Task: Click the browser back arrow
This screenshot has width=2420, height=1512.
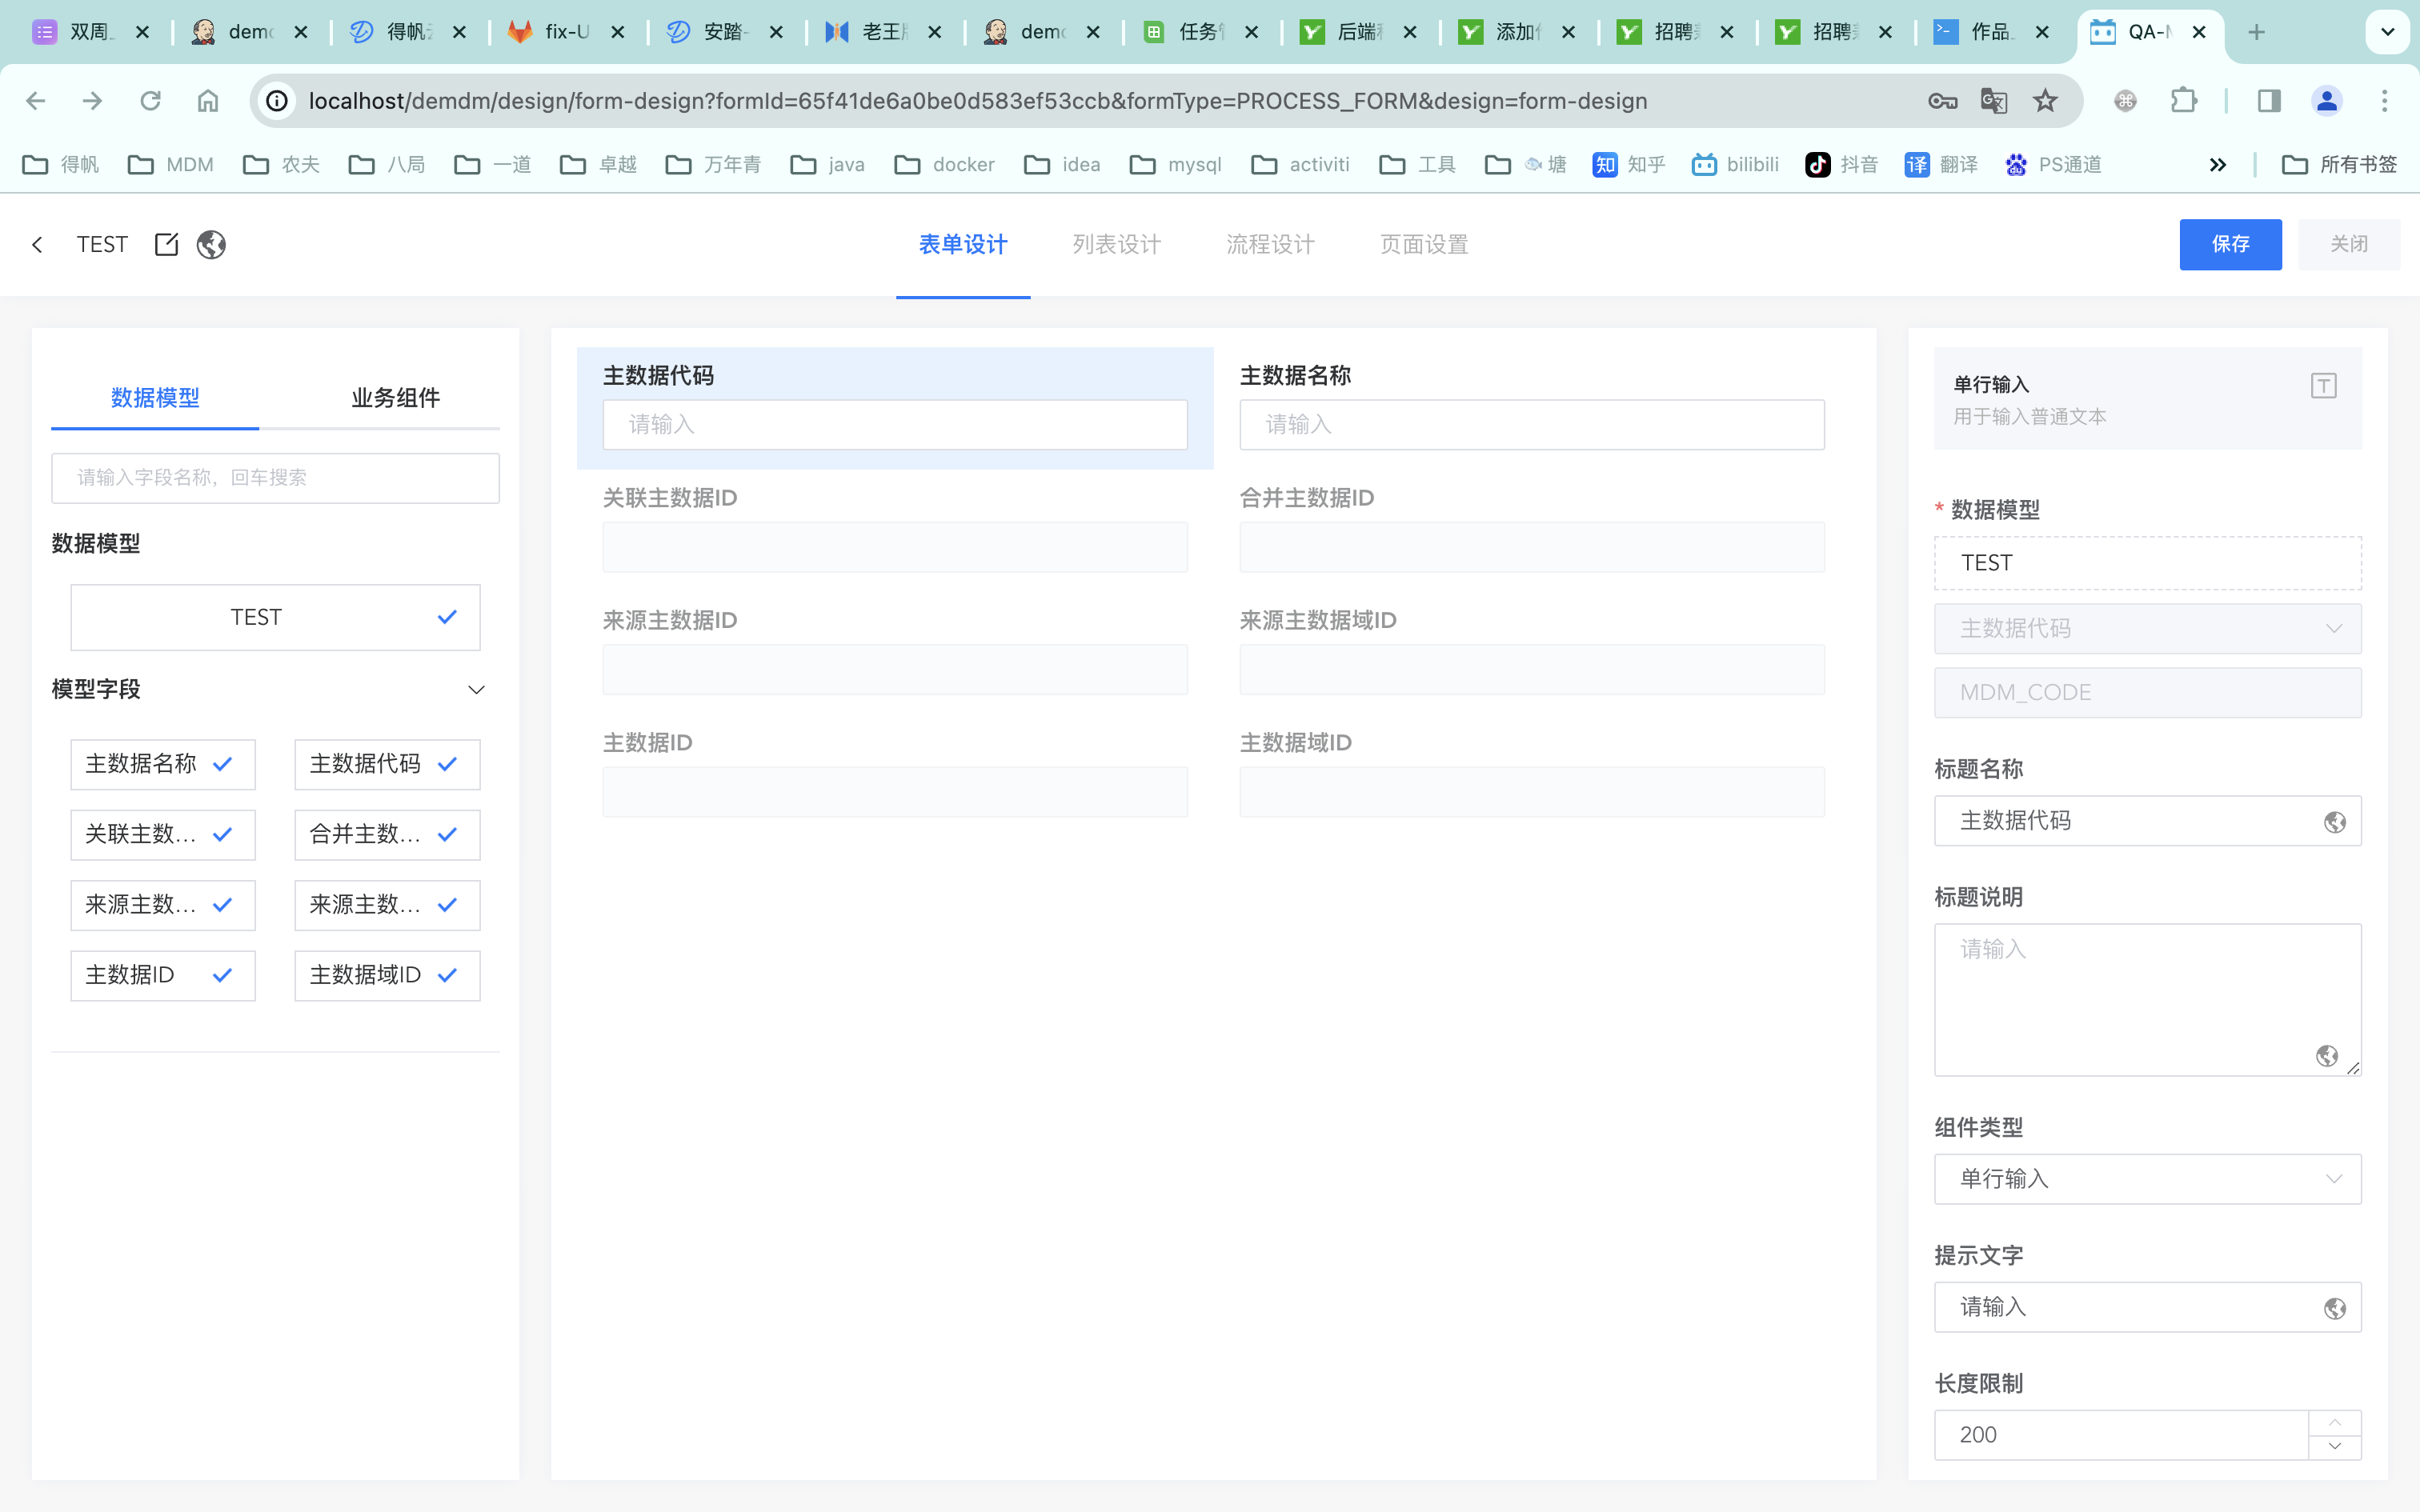Action: [x=36, y=101]
